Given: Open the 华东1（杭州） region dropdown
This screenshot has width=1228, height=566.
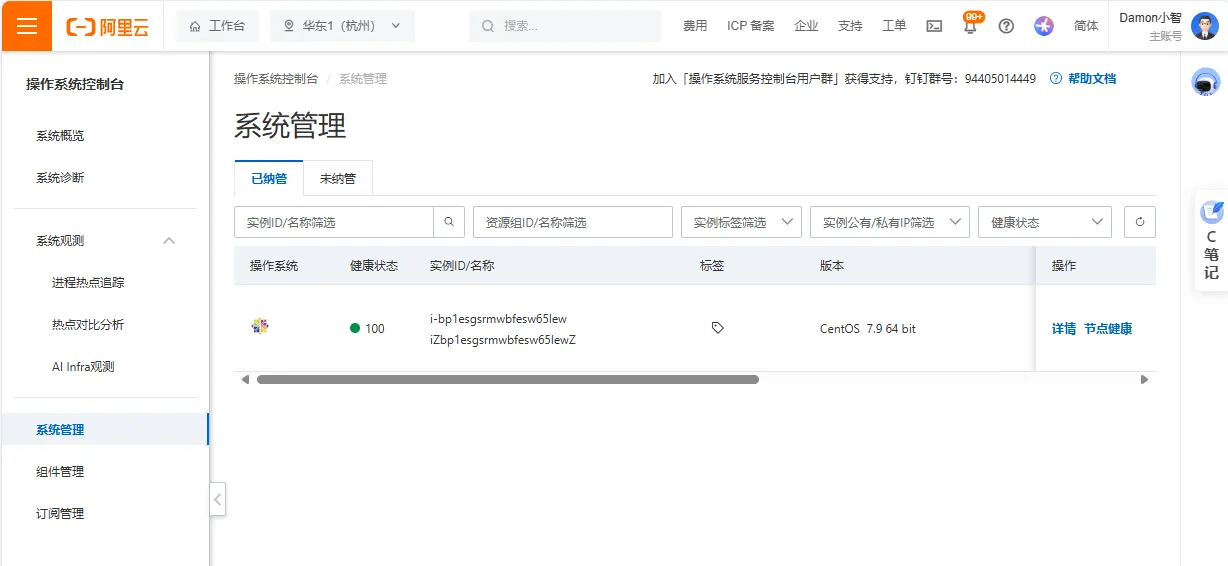Looking at the screenshot, I should pyautogui.click(x=342, y=26).
